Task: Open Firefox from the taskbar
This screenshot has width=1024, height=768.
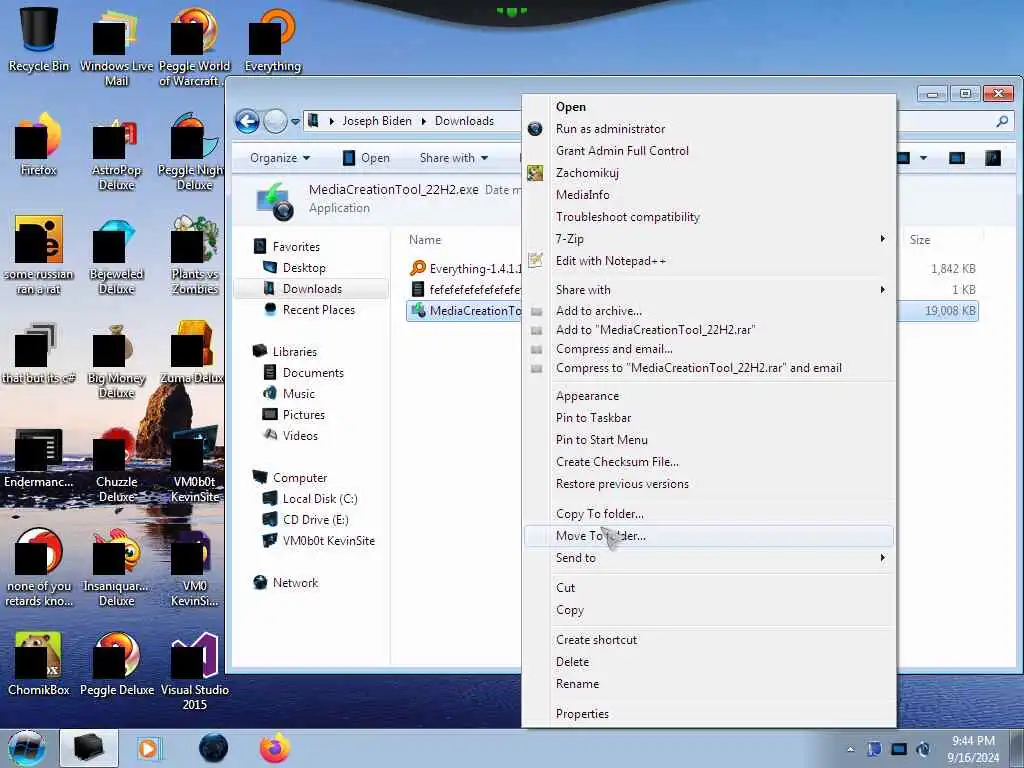Action: pos(274,748)
